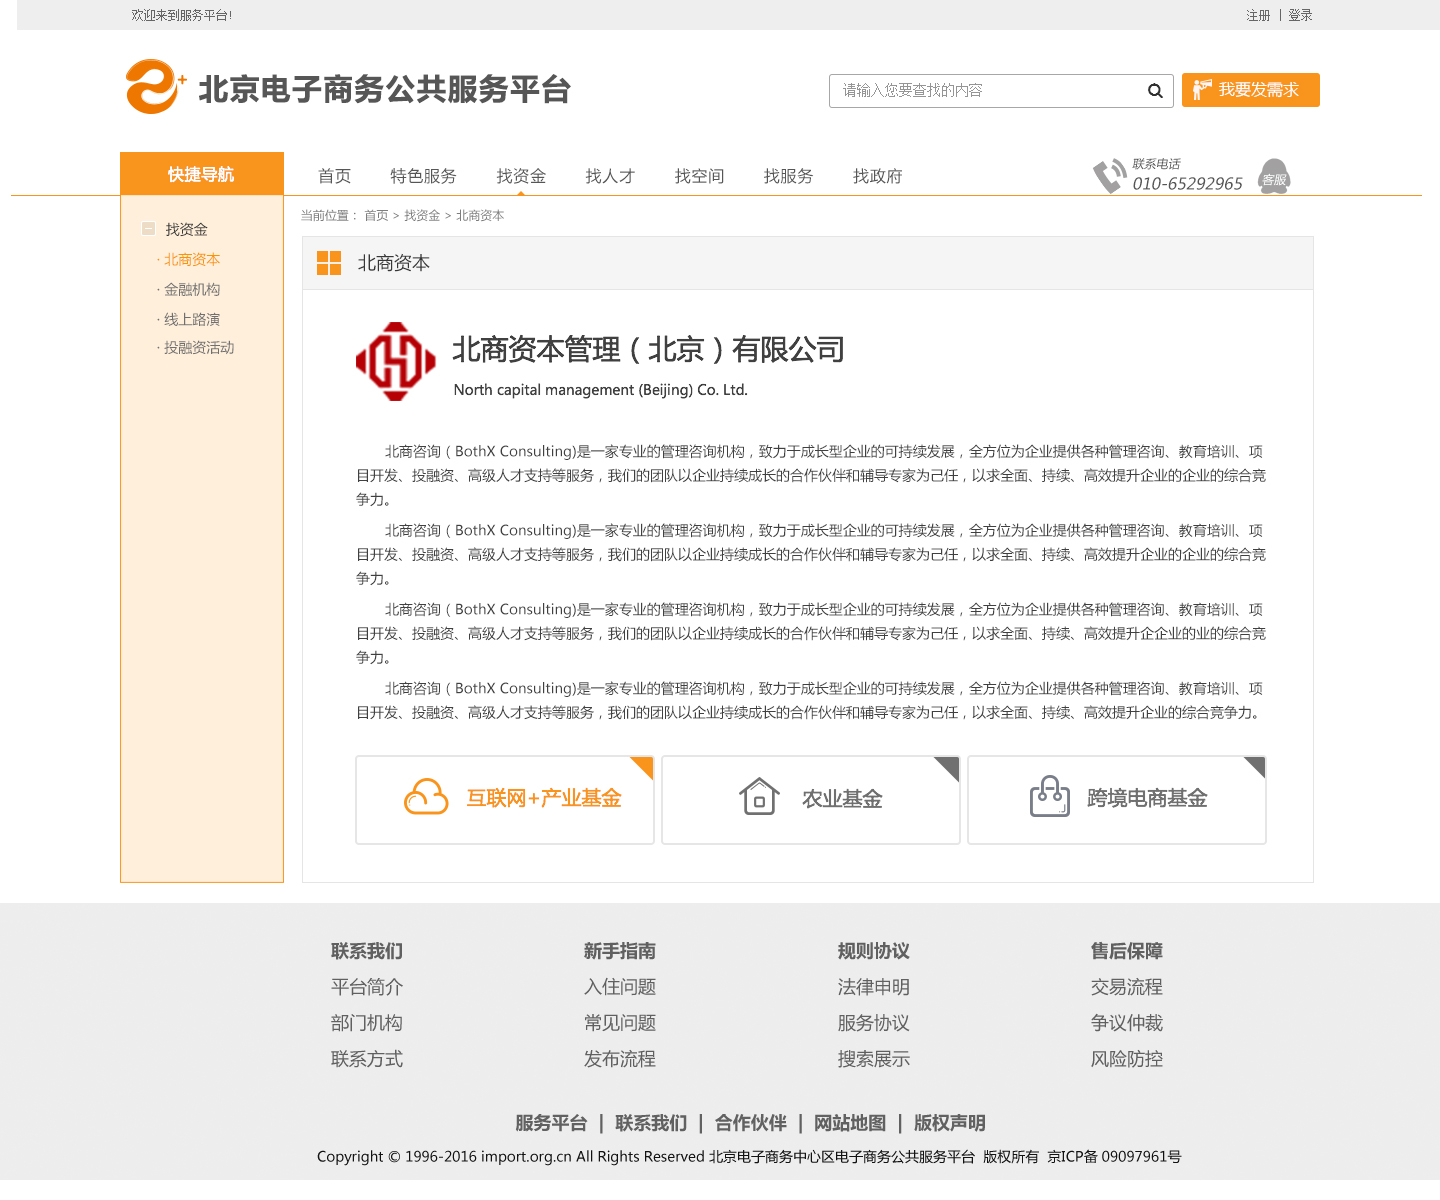Screen dimensions: 1440x1200
Task: Open the 特色服务 navigation tab
Action: (423, 176)
